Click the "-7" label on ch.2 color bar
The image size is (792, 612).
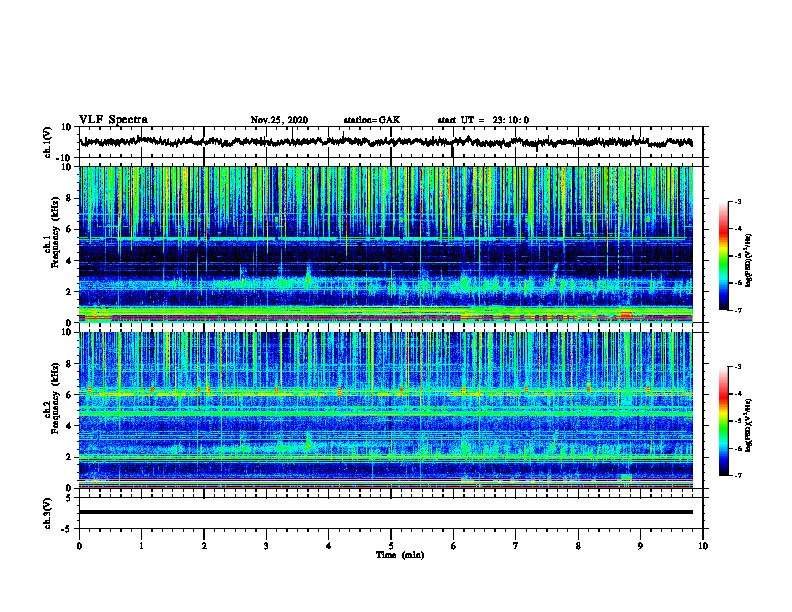point(737,475)
